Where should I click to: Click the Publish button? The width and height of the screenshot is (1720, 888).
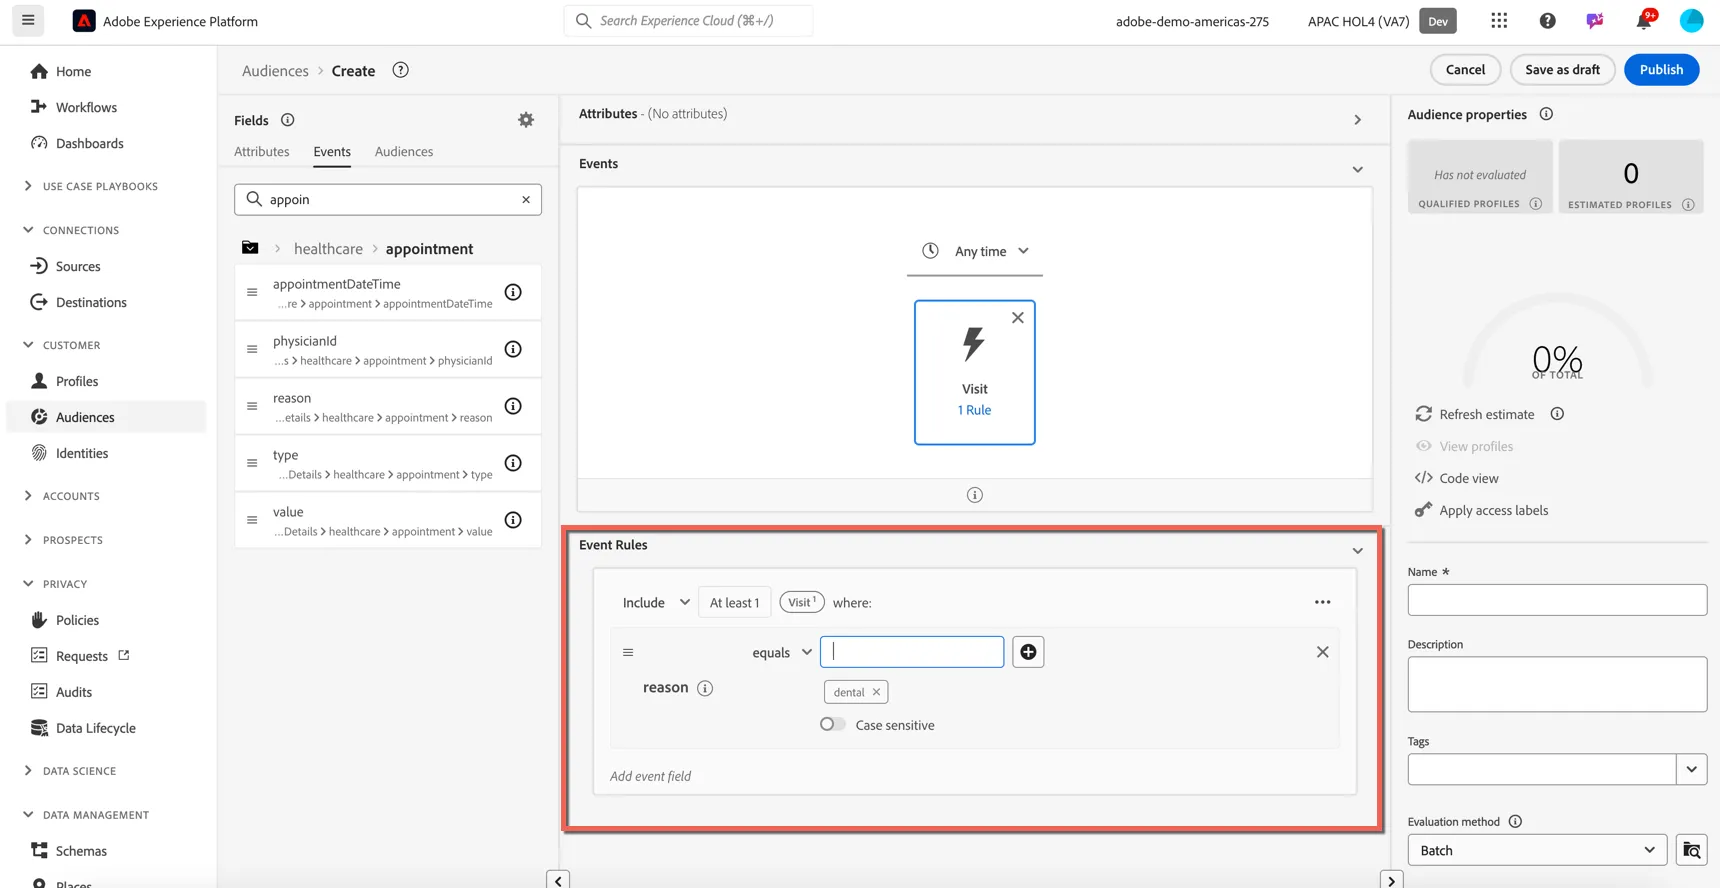[x=1661, y=69]
